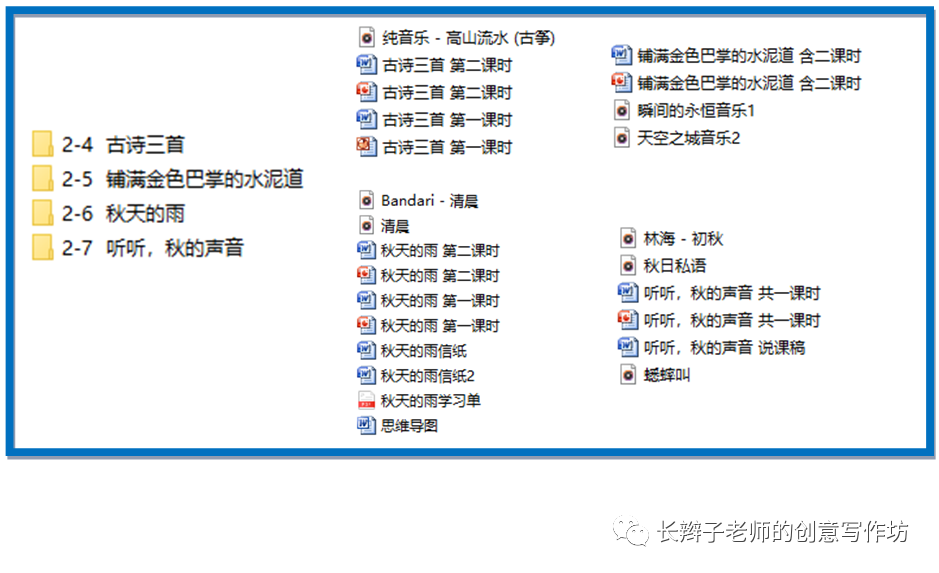Open the 2-5 铺满金色巴掌的水泥道 folder icon

(x=43, y=178)
